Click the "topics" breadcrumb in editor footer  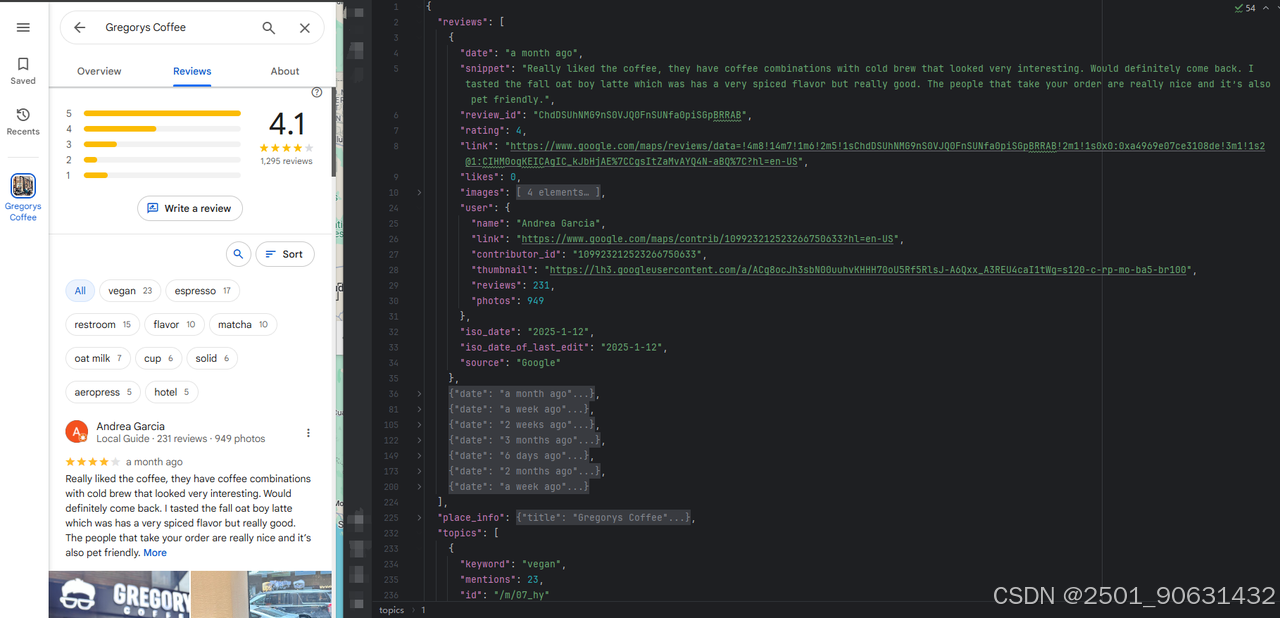pos(391,610)
